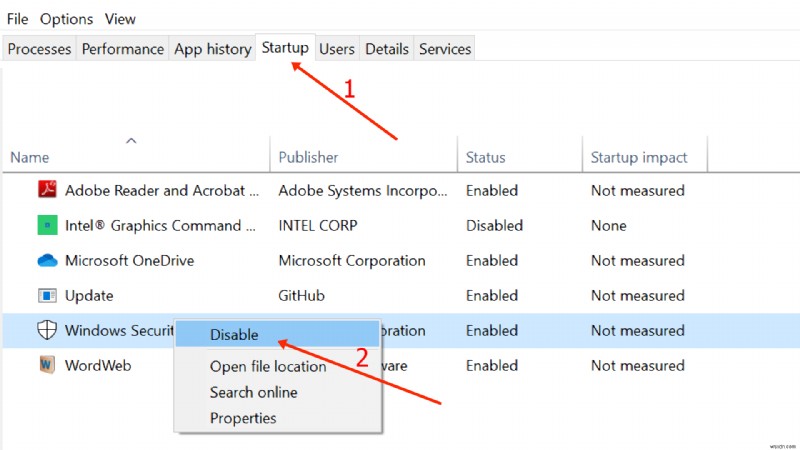
Task: Switch to the App history tab
Action: [212, 49]
